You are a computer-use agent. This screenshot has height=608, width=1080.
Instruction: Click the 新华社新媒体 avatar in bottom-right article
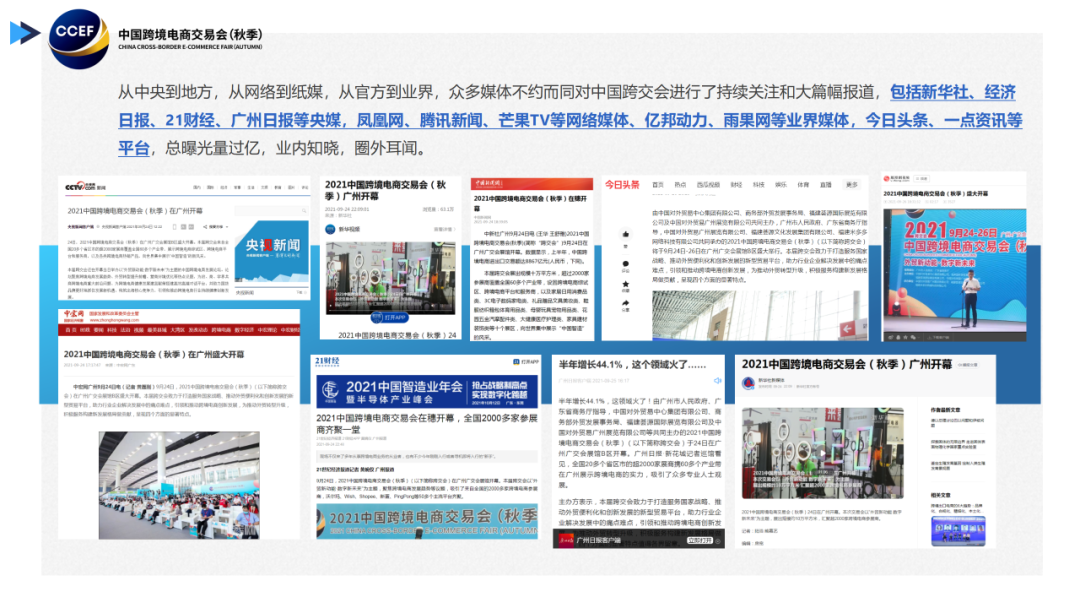pos(748,384)
